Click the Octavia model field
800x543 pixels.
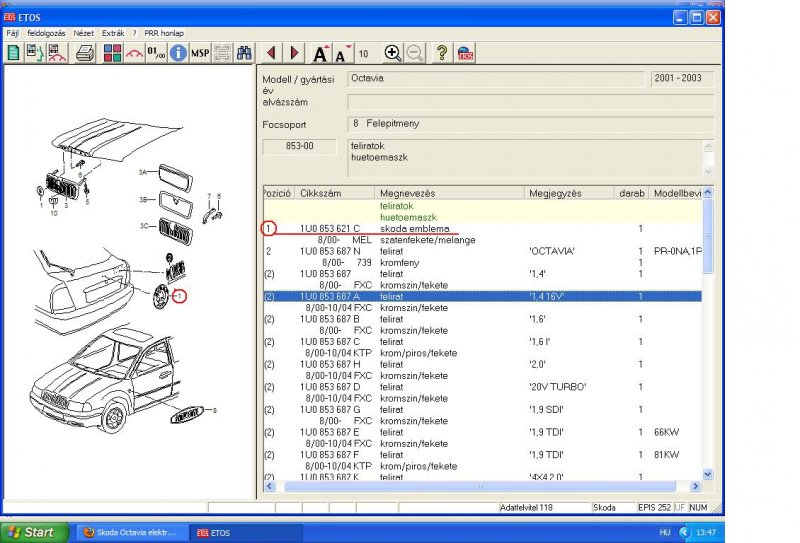[496, 79]
